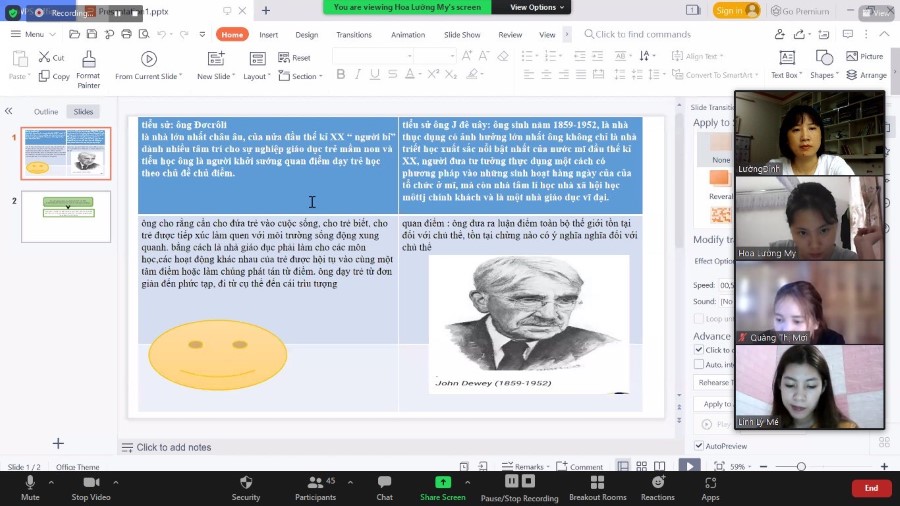Open Zoom Apps

pyautogui.click(x=710, y=488)
